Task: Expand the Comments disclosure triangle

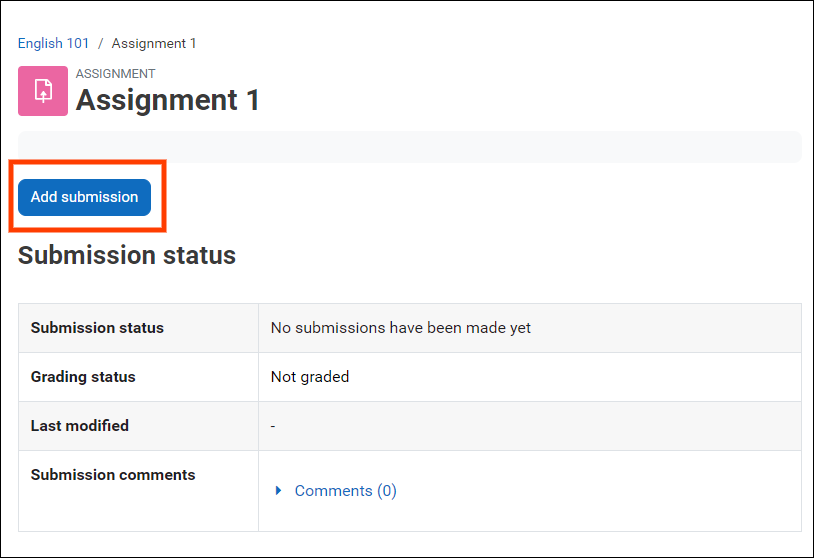Action: point(278,491)
